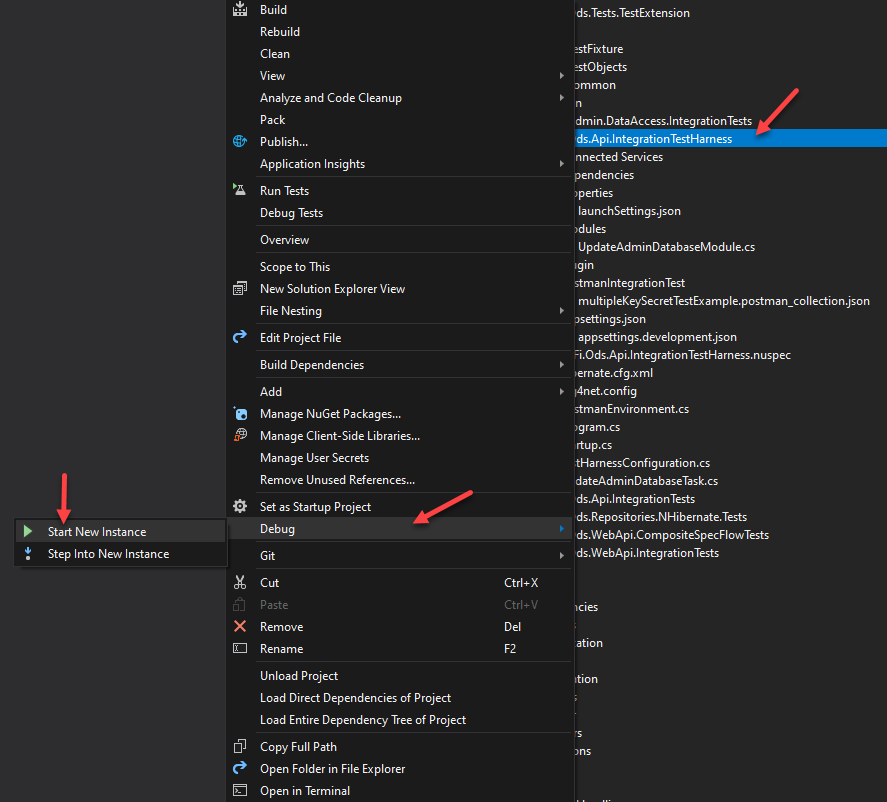Expand the Analyze and Code Cleanup submenu arrow
Image resolution: width=887 pixels, height=802 pixels.
pyautogui.click(x=562, y=98)
